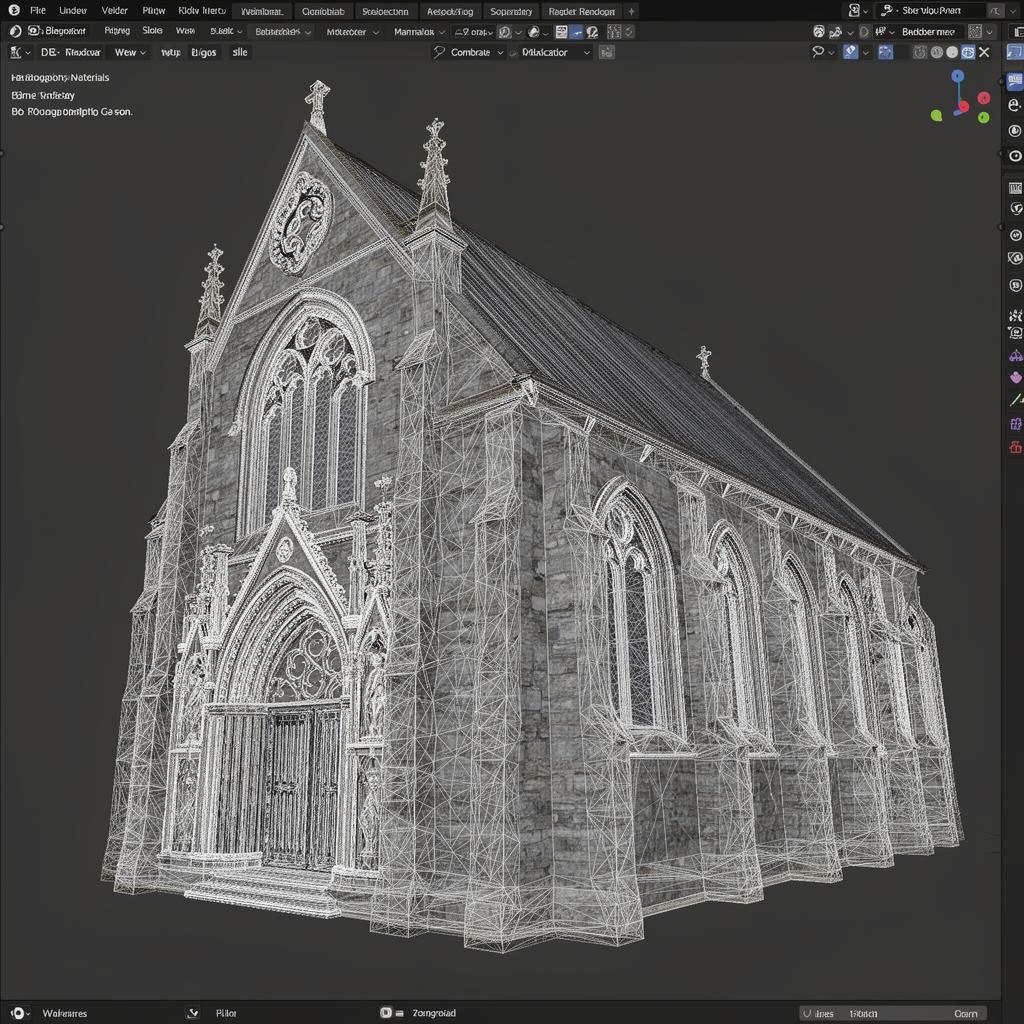1024x1024 pixels.
Task: Open the Undev menu
Action: click(72, 10)
